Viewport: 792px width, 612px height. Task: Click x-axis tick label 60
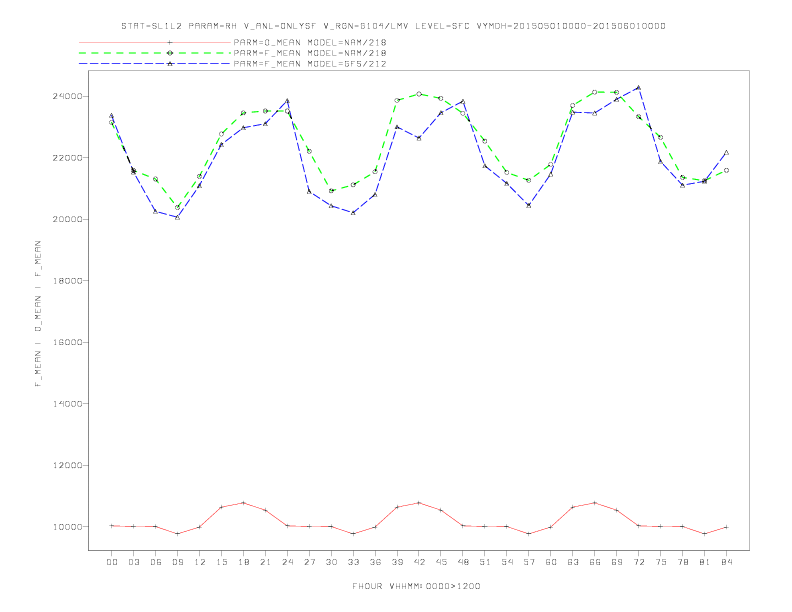point(551,562)
